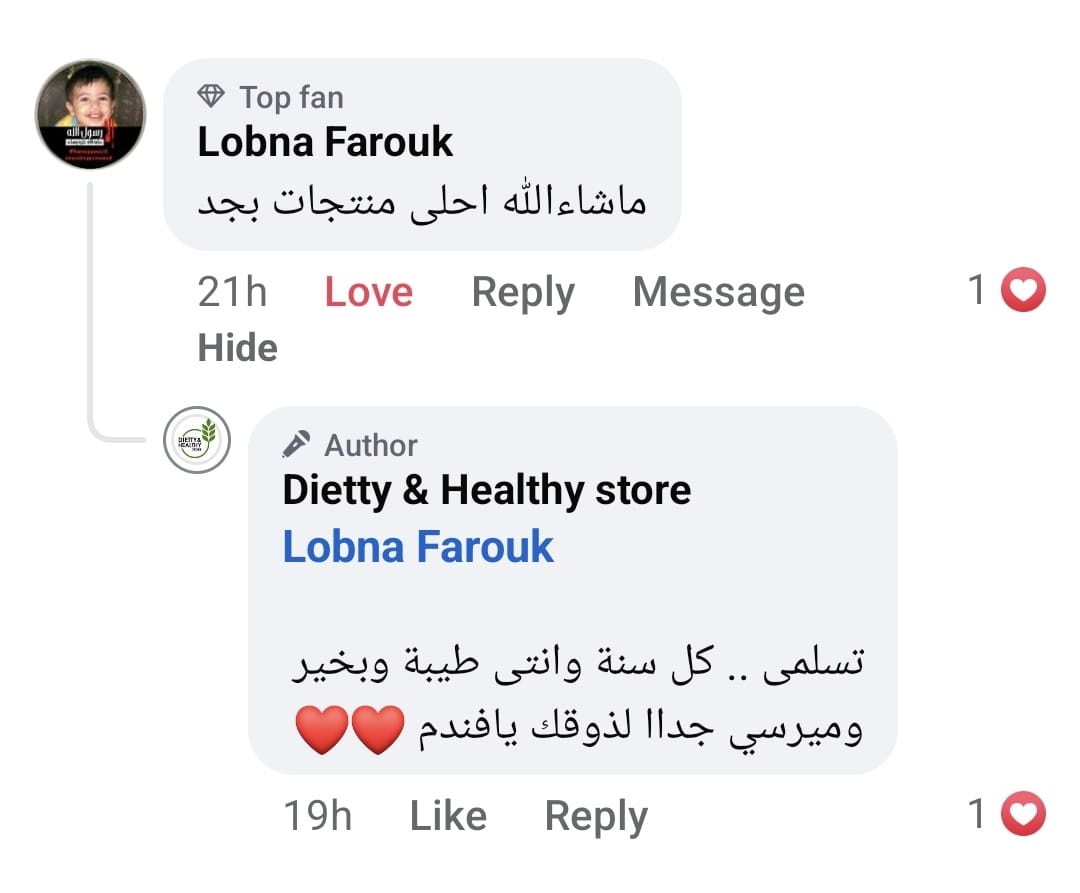
Task: Reply to the Dietty & Healthy store comment
Action: [596, 816]
